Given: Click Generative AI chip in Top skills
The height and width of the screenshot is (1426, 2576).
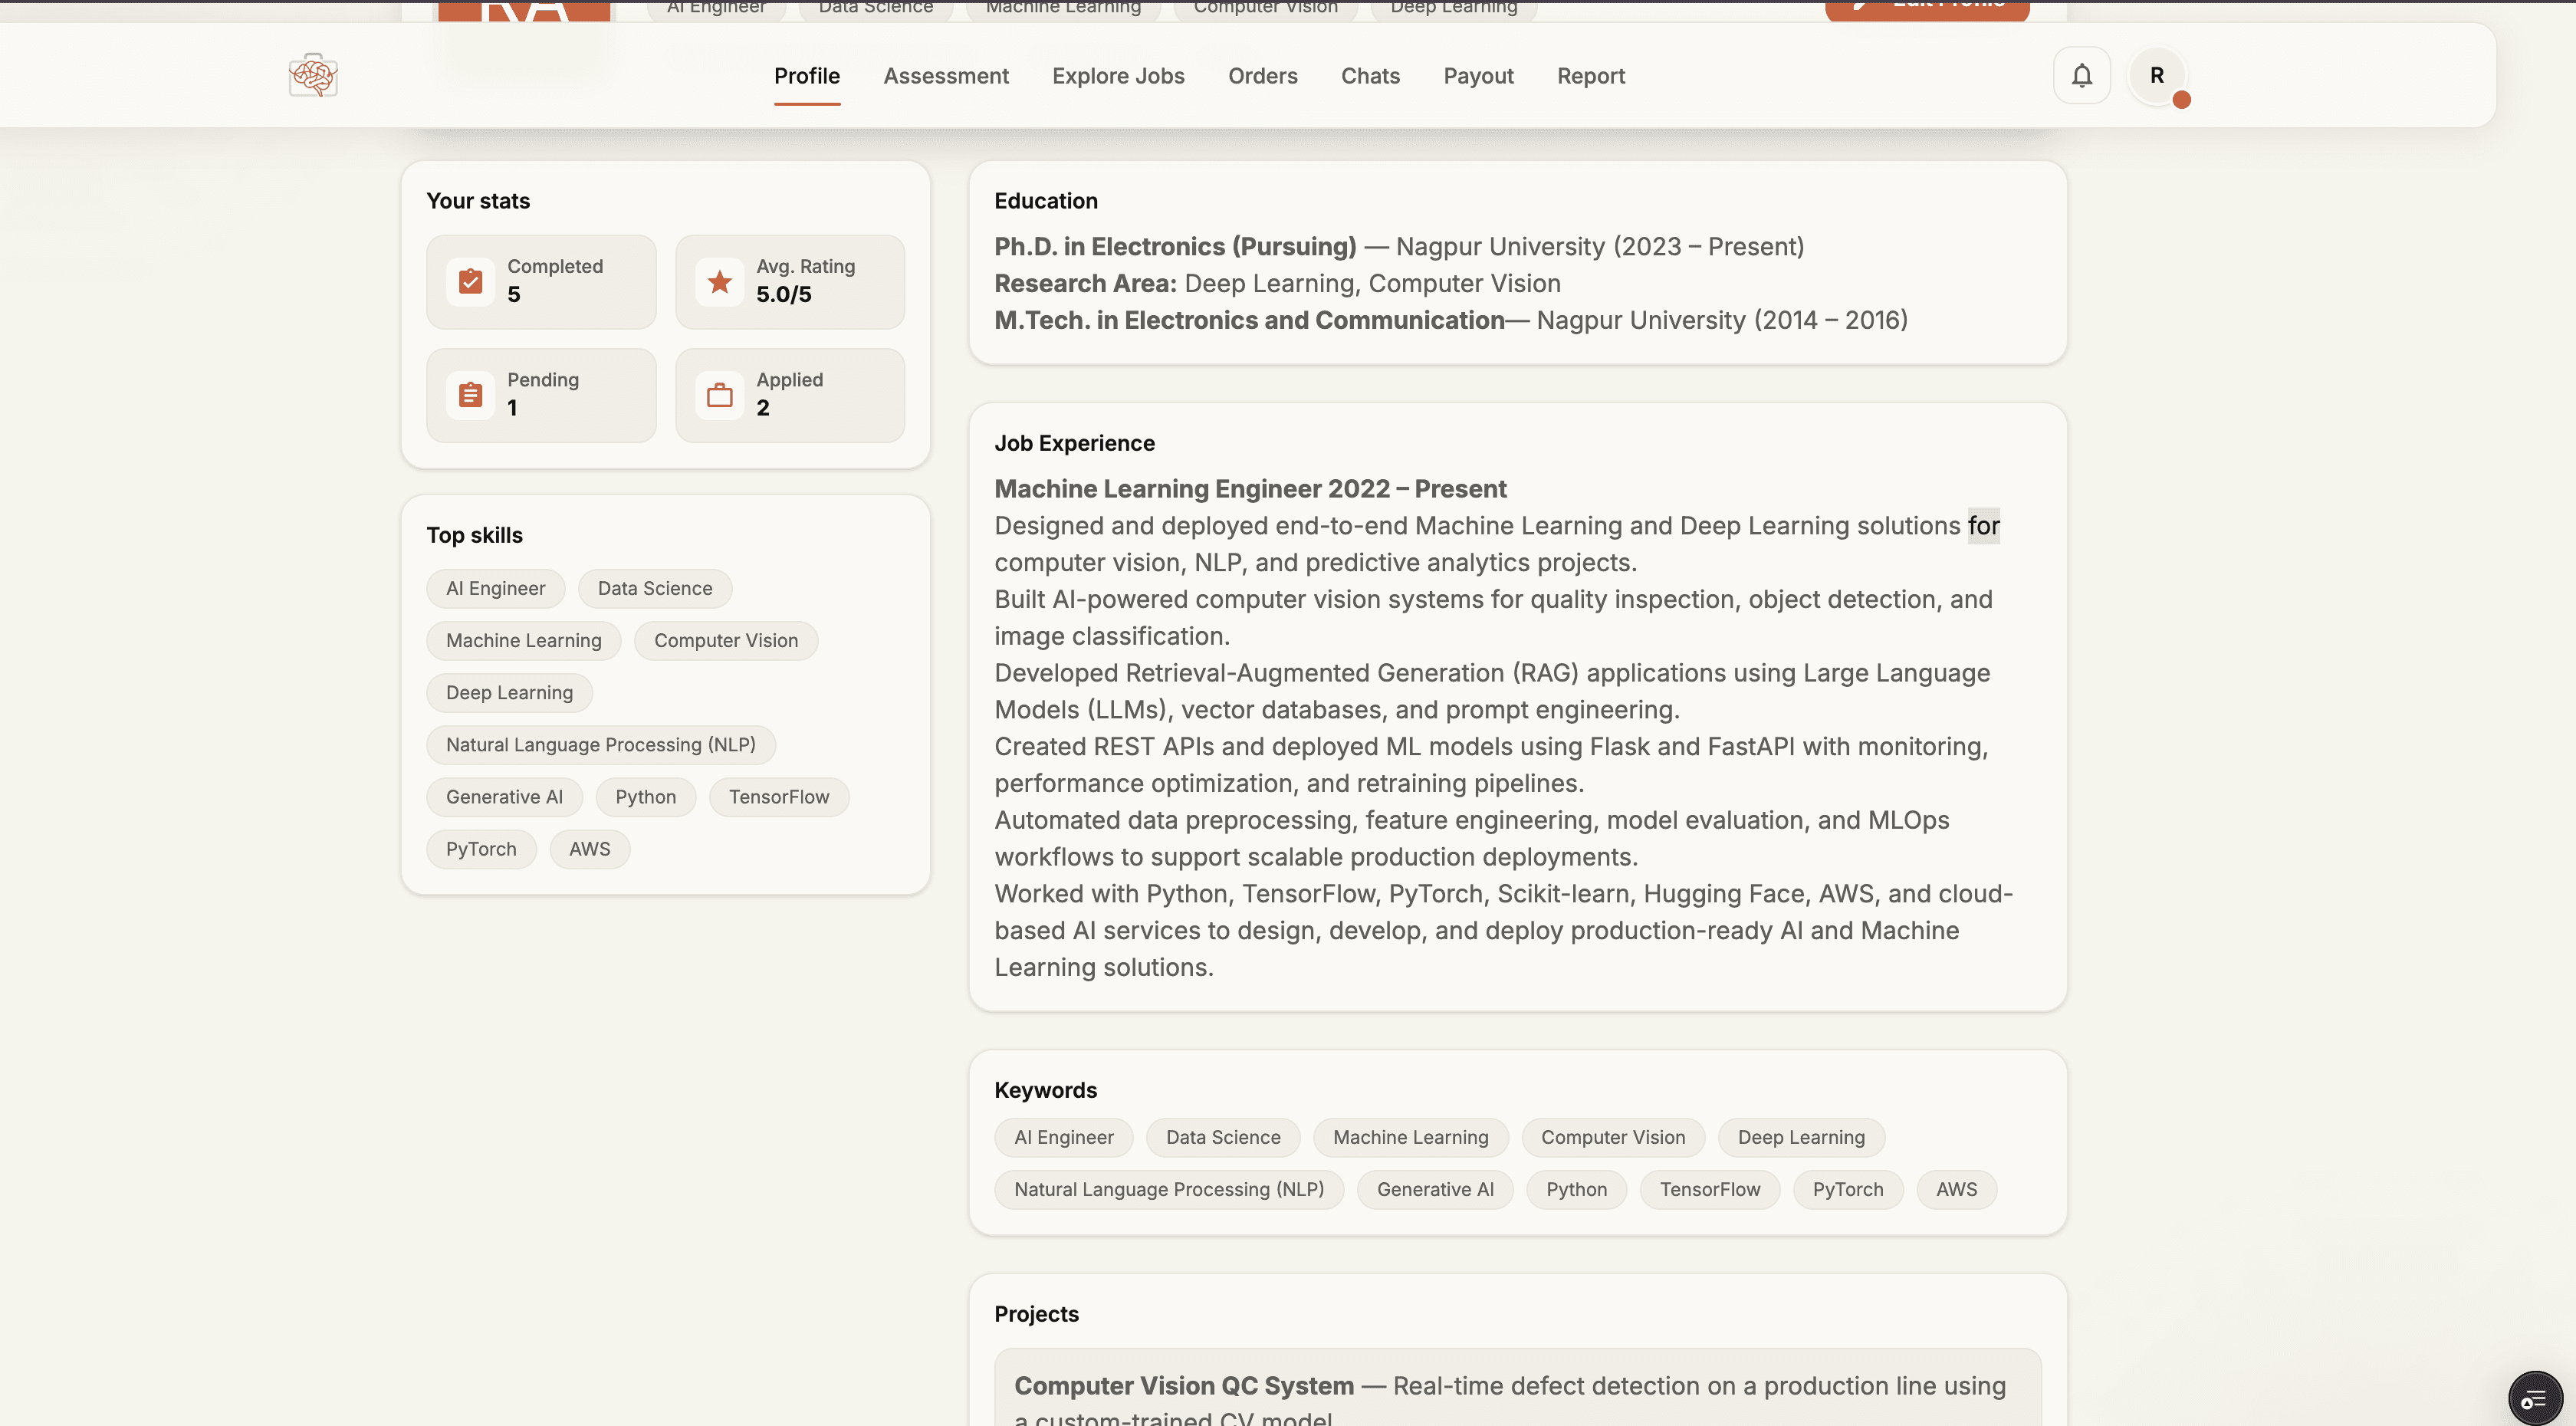Looking at the screenshot, I should [505, 797].
